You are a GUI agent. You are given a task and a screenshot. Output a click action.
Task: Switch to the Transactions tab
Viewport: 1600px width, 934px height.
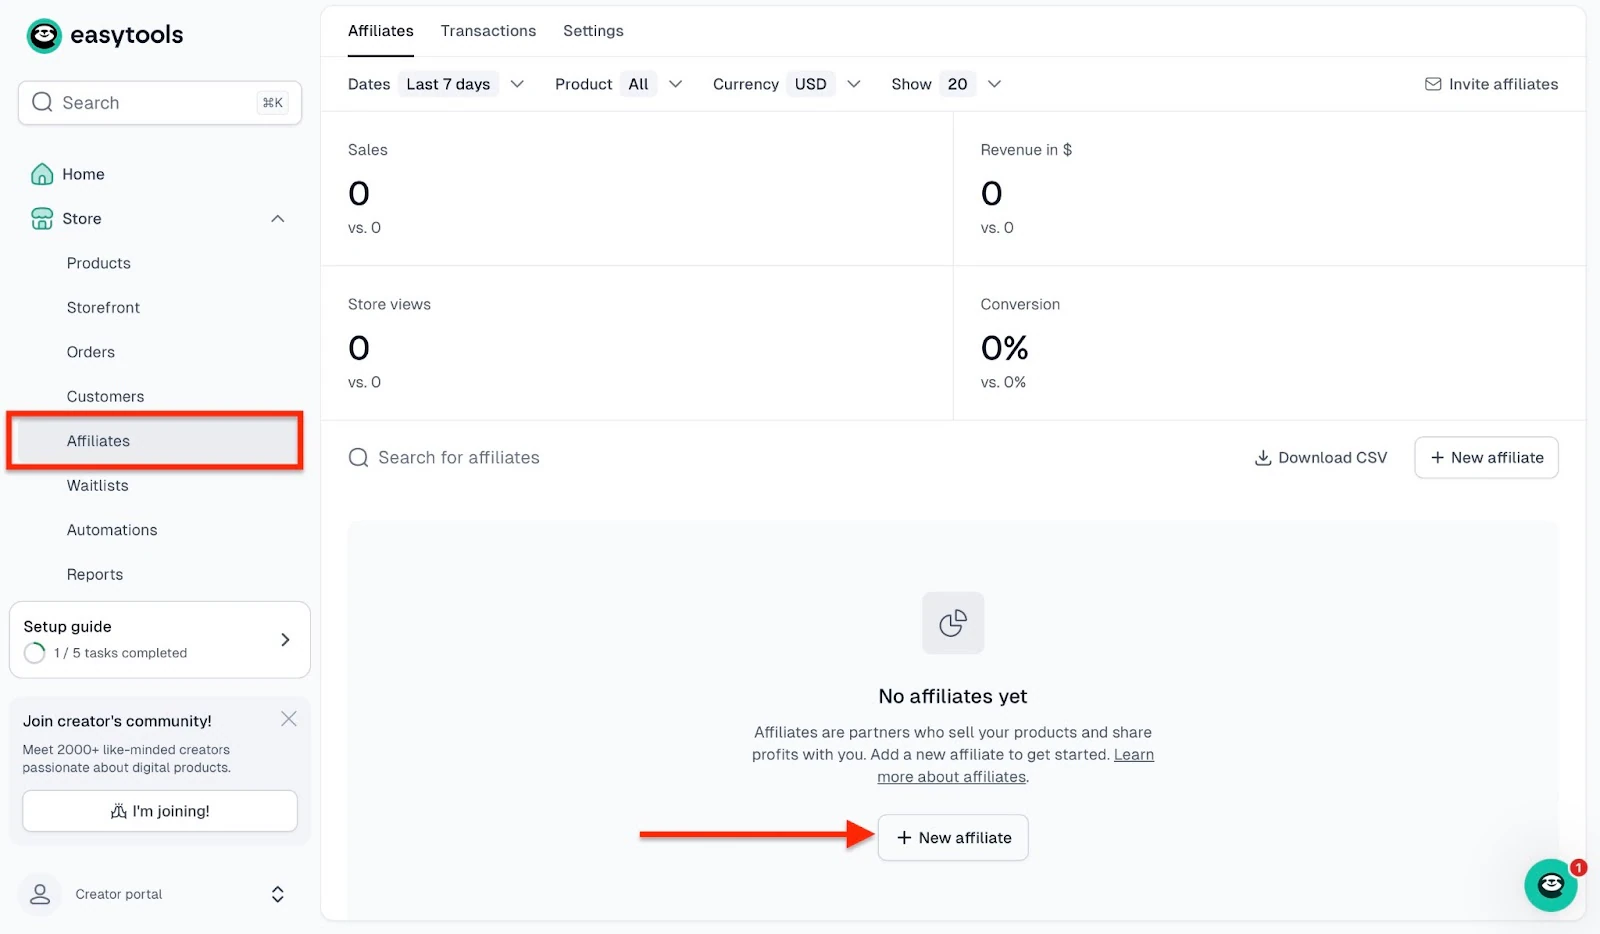(x=488, y=31)
